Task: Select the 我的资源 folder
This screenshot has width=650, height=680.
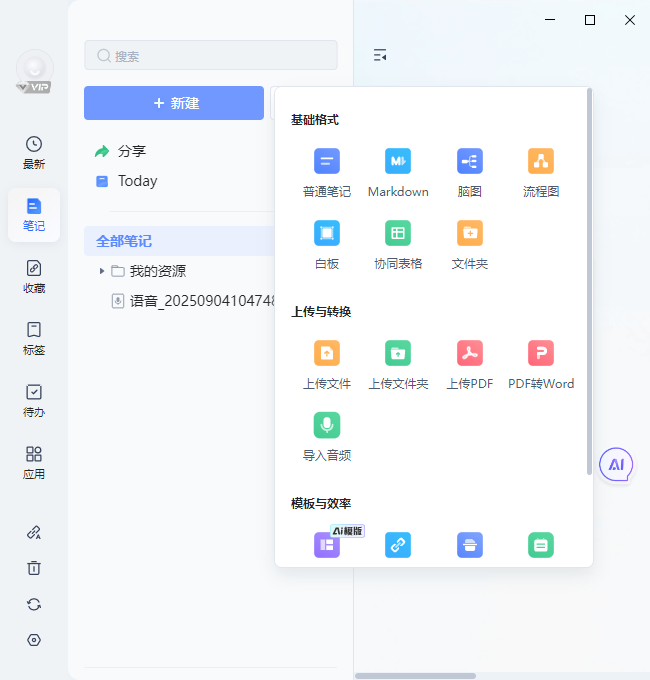Action: [x=149, y=271]
